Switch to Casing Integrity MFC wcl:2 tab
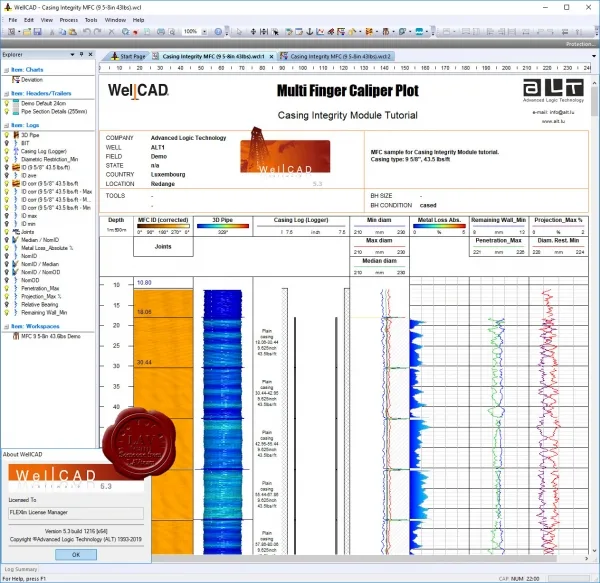Screen dimensions: 600x583 [336, 56]
